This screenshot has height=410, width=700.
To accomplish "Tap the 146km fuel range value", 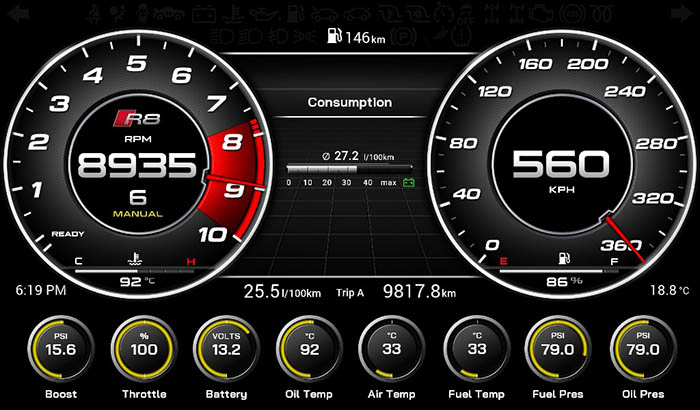I will tap(365, 38).
